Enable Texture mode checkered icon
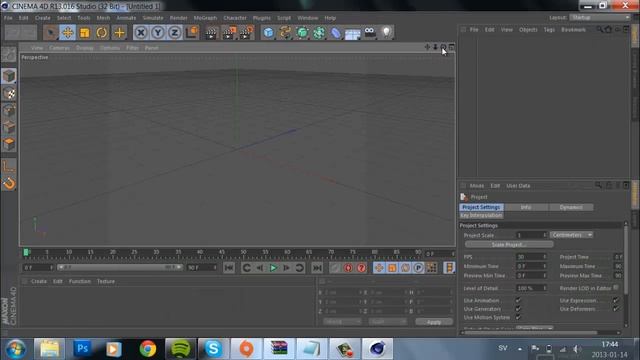The width and height of the screenshot is (640, 360). pyautogui.click(x=9, y=93)
